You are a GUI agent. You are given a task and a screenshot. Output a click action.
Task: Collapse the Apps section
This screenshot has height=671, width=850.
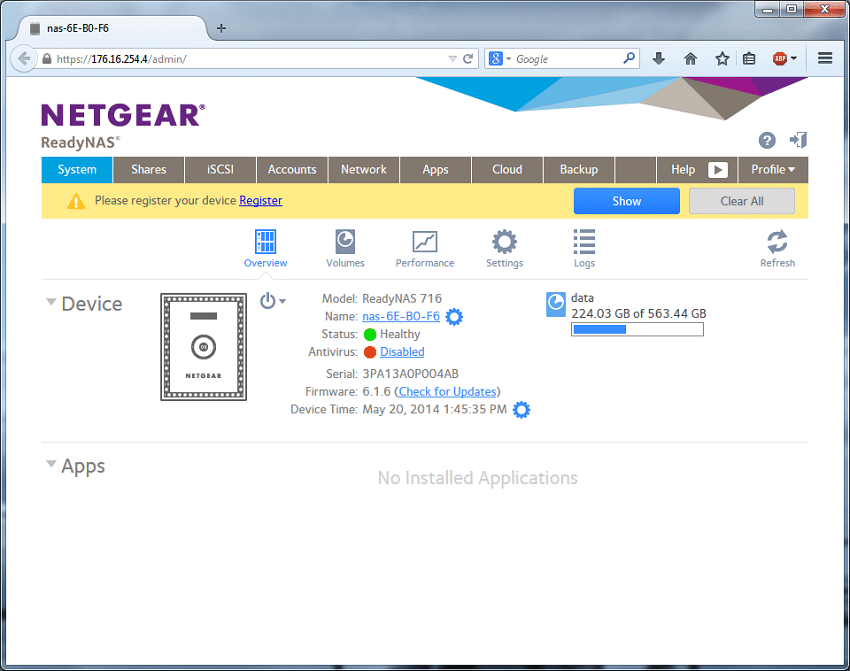pyautogui.click(x=51, y=463)
